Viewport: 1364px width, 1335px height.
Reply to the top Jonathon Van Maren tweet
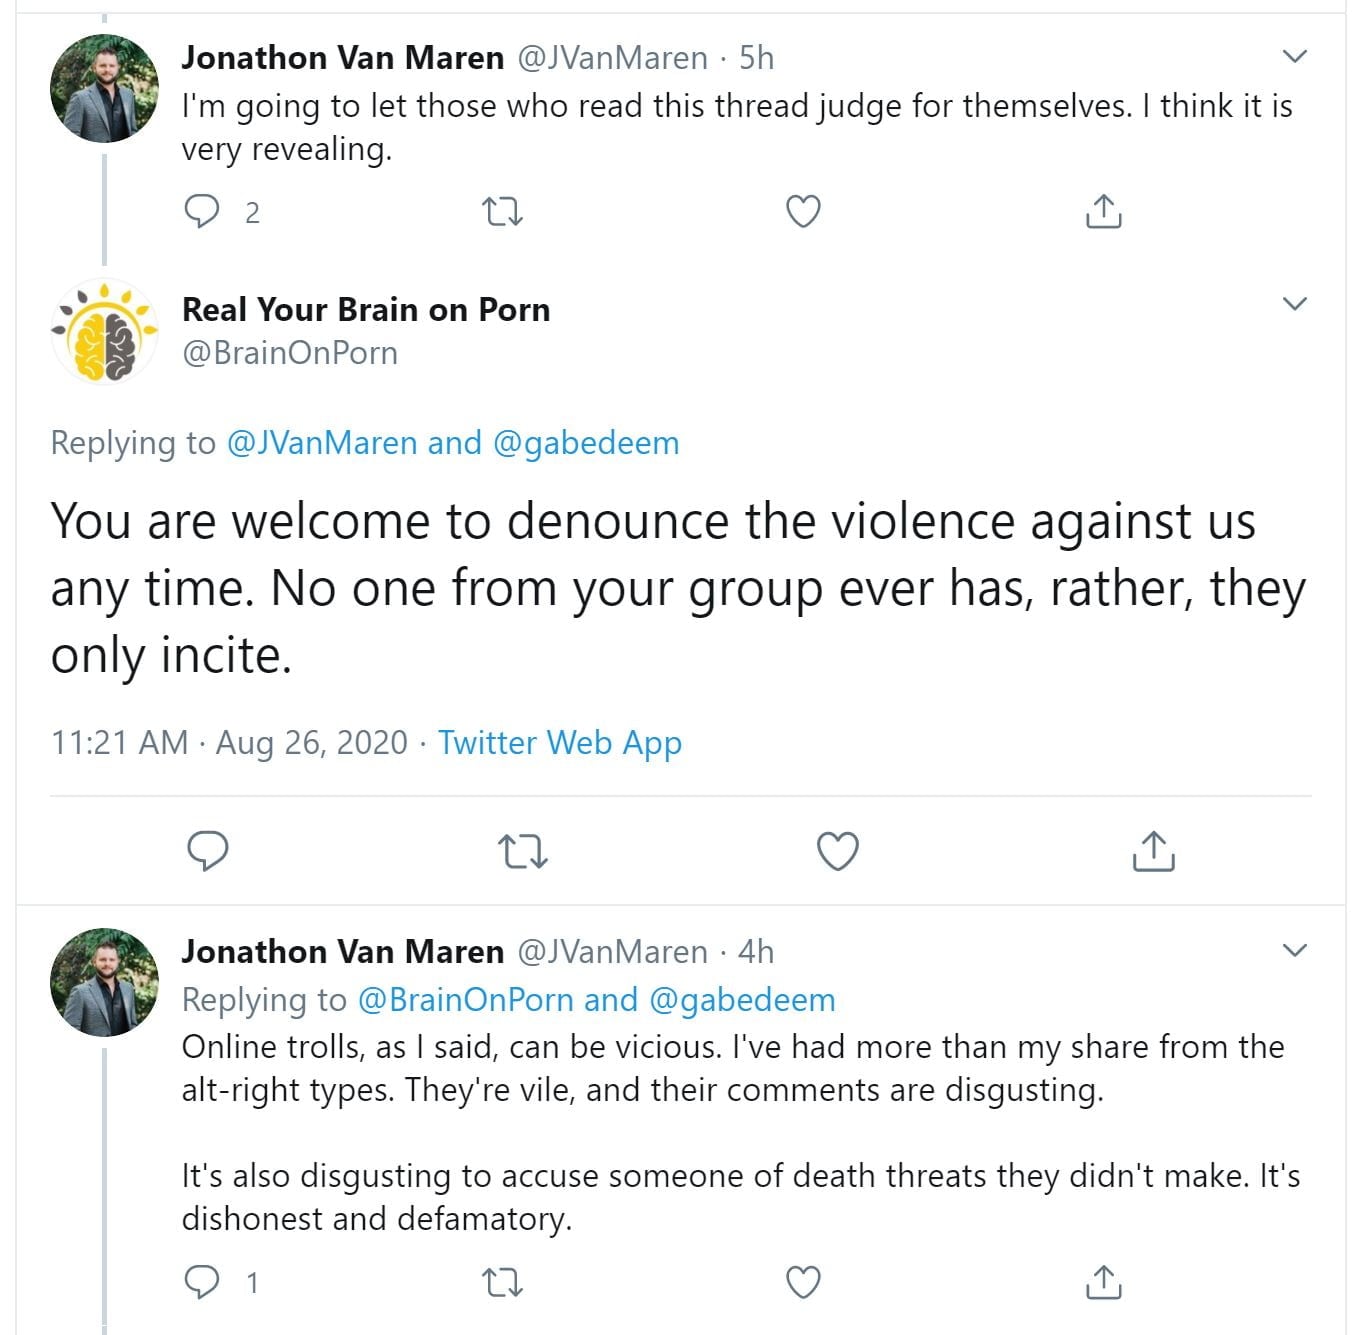coord(203,211)
